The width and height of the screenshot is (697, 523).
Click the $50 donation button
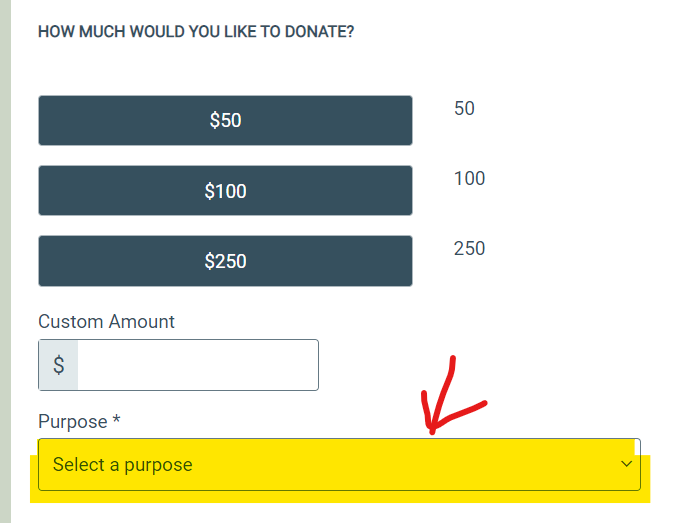(x=225, y=120)
